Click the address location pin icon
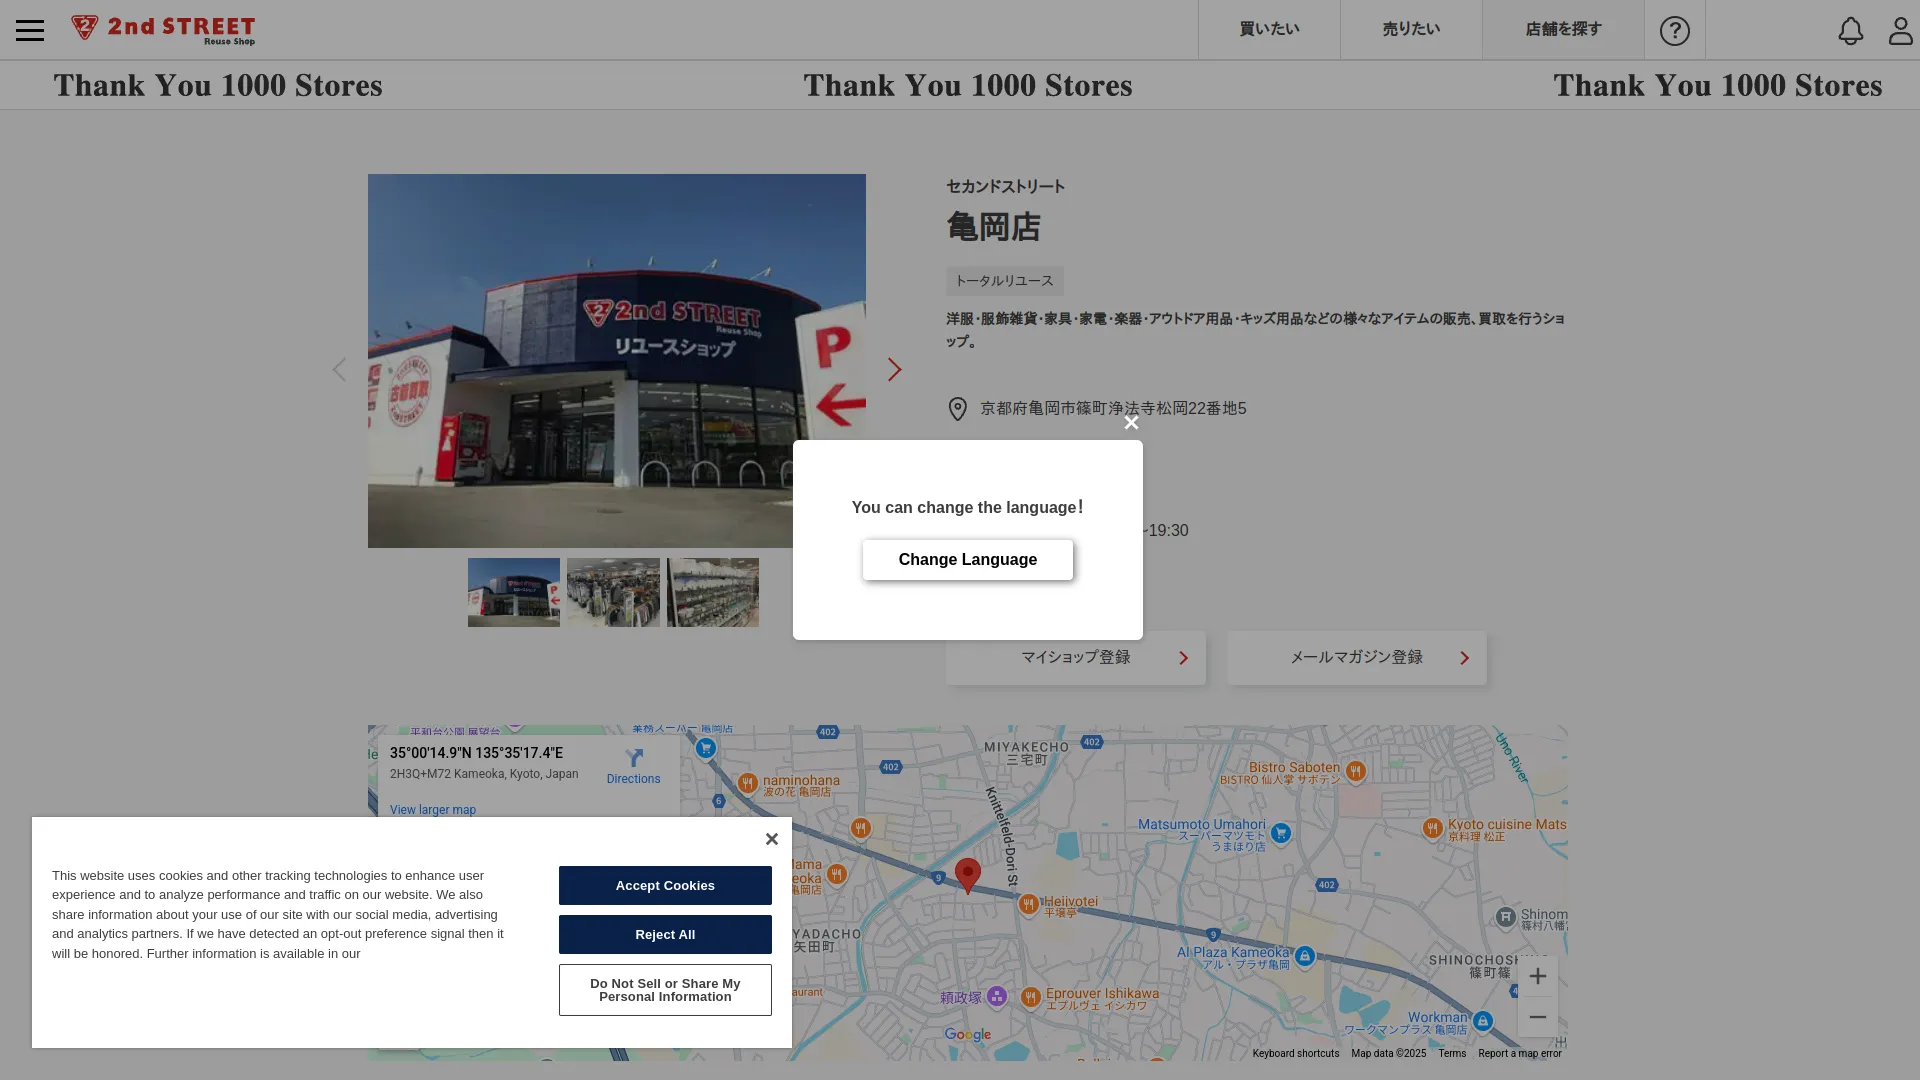The width and height of the screenshot is (1920, 1080). [957, 409]
